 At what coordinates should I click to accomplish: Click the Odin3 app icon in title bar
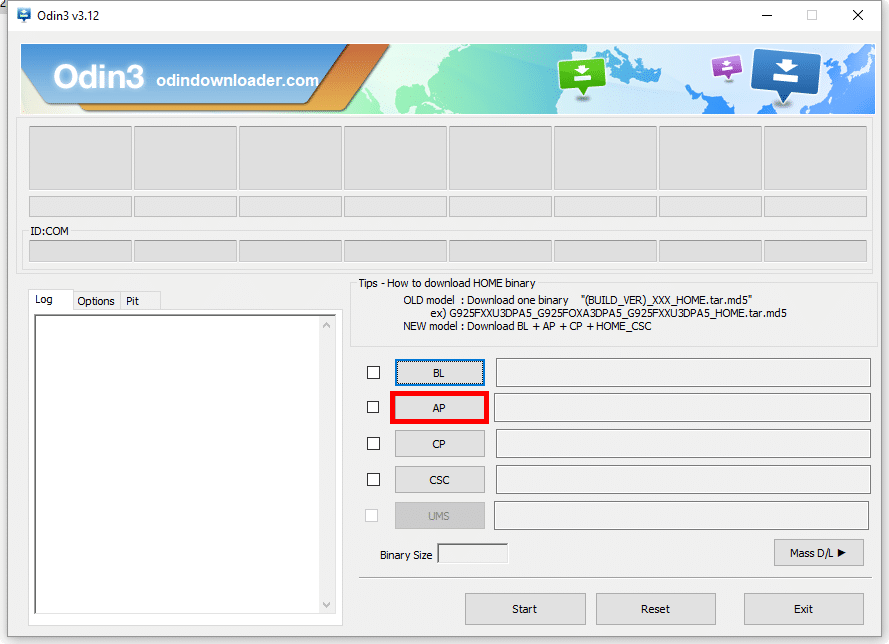pyautogui.click(x=24, y=15)
